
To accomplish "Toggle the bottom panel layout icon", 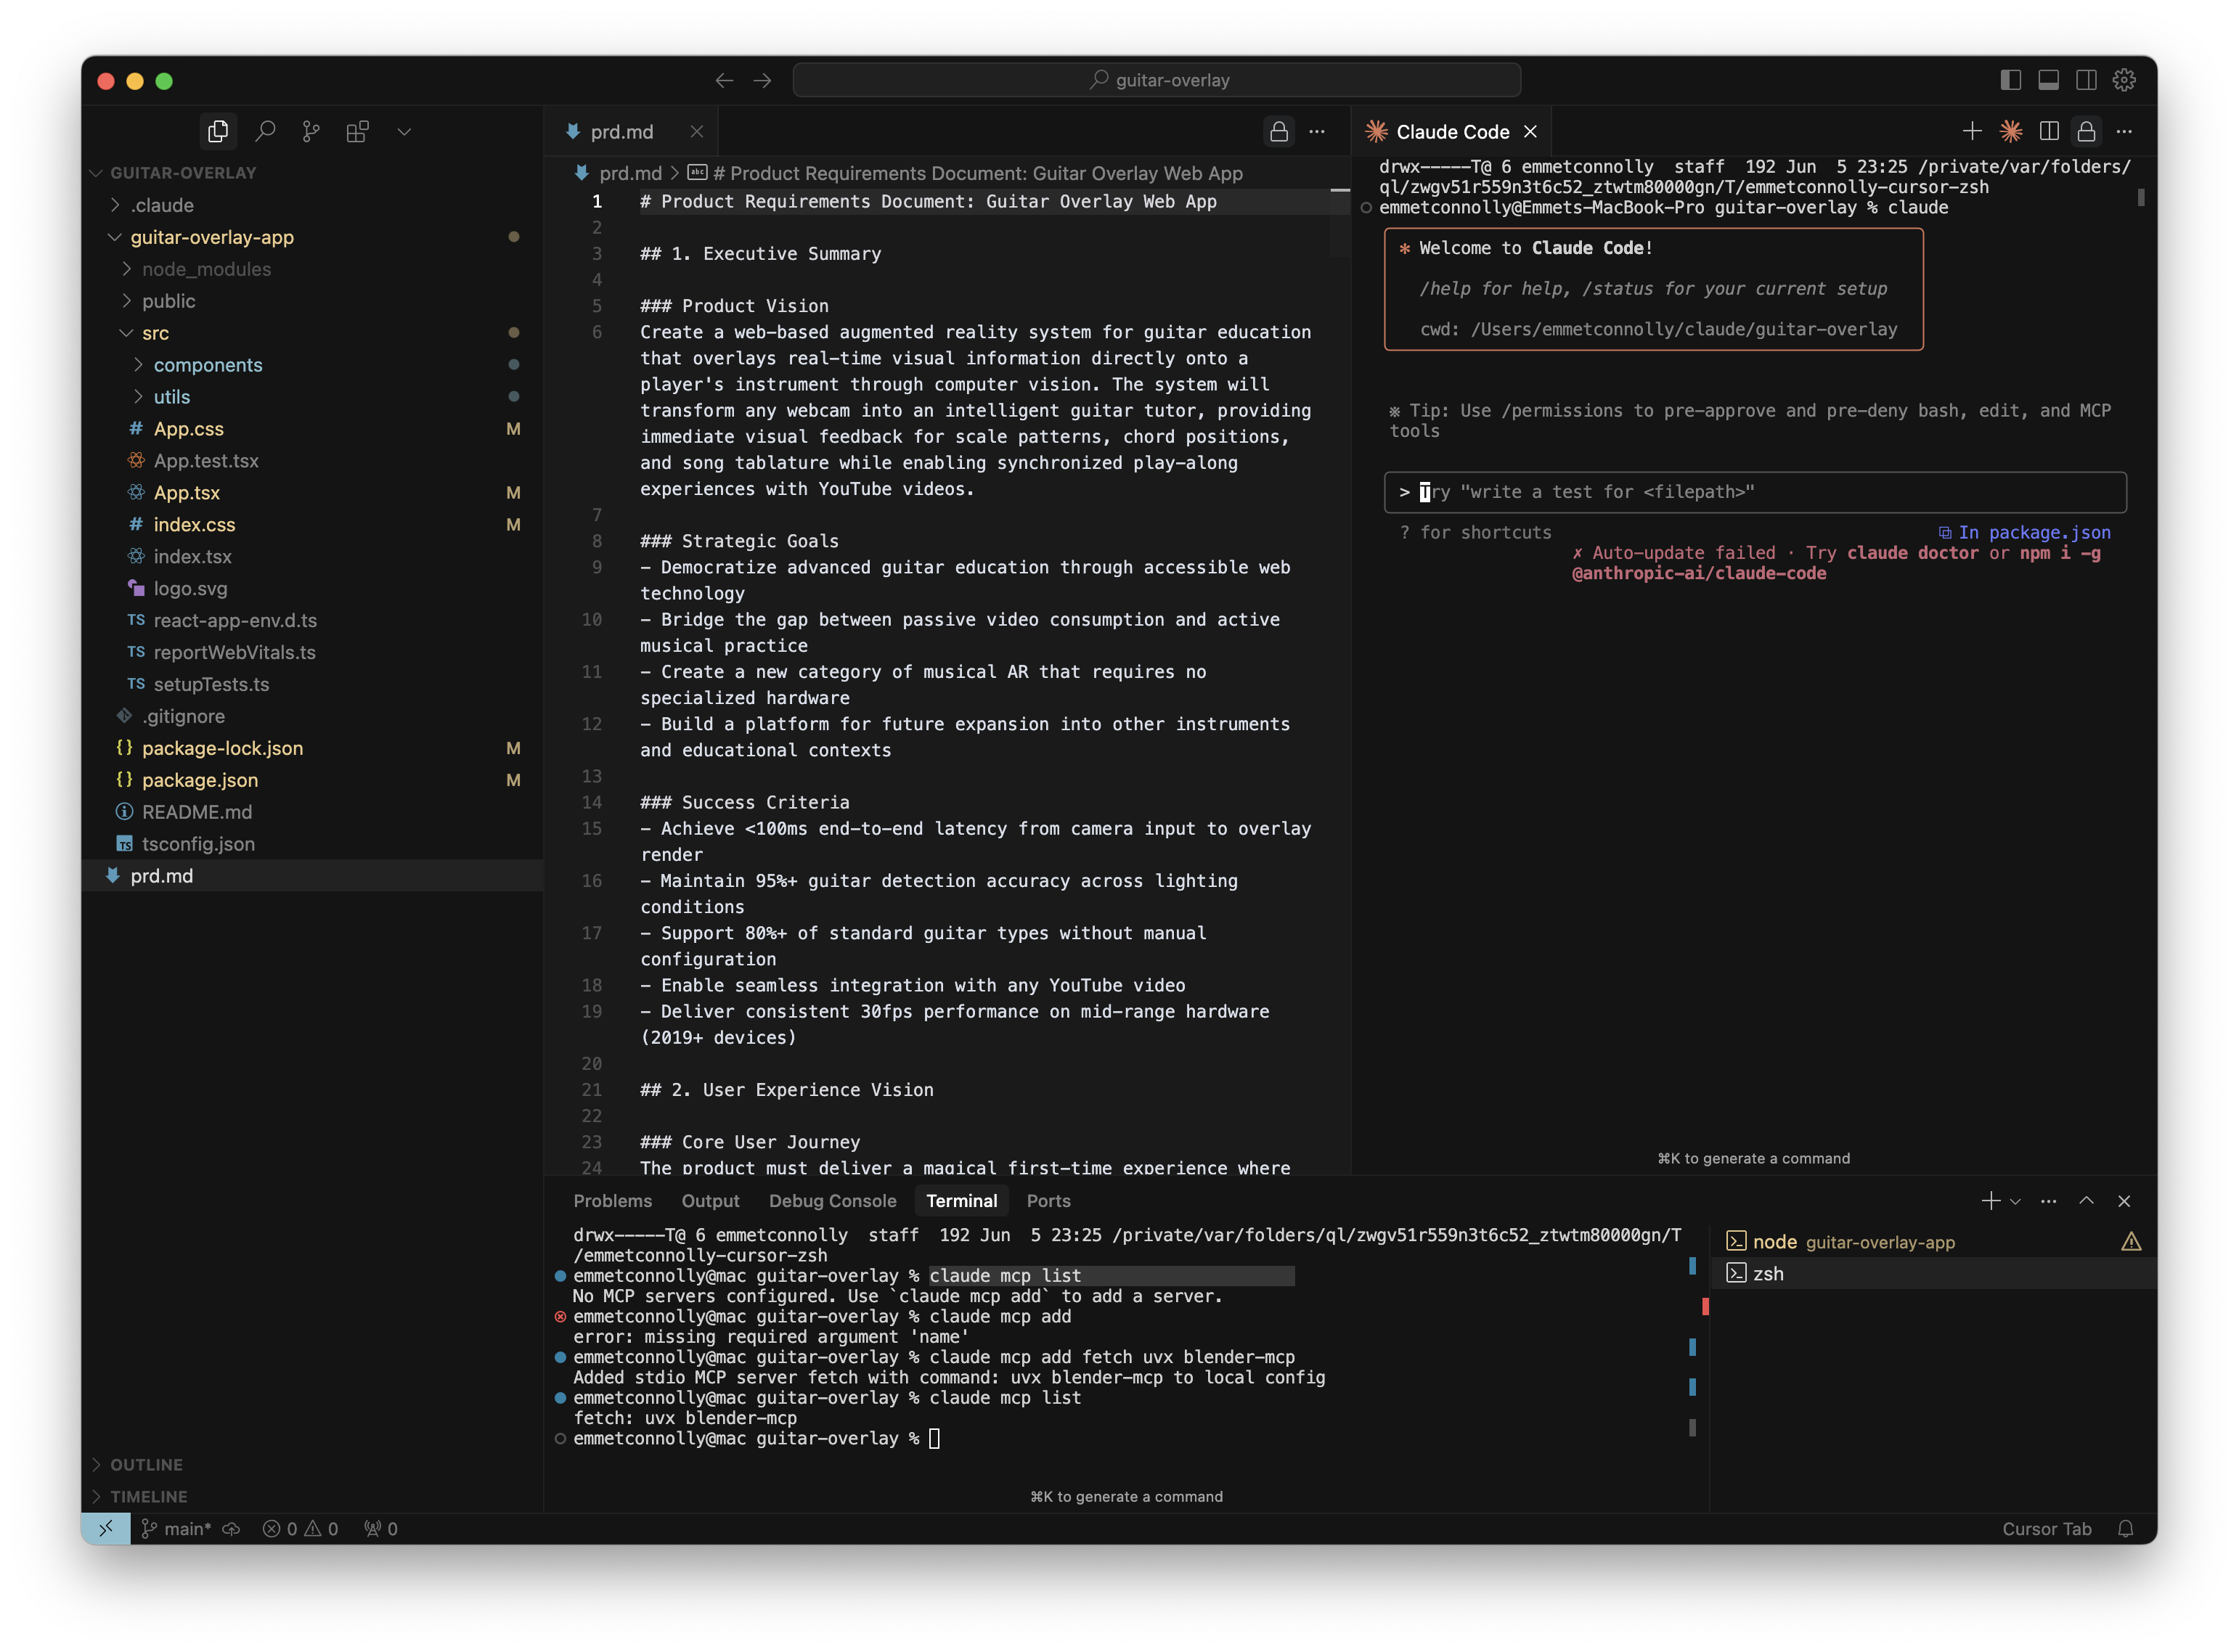I will (2048, 80).
